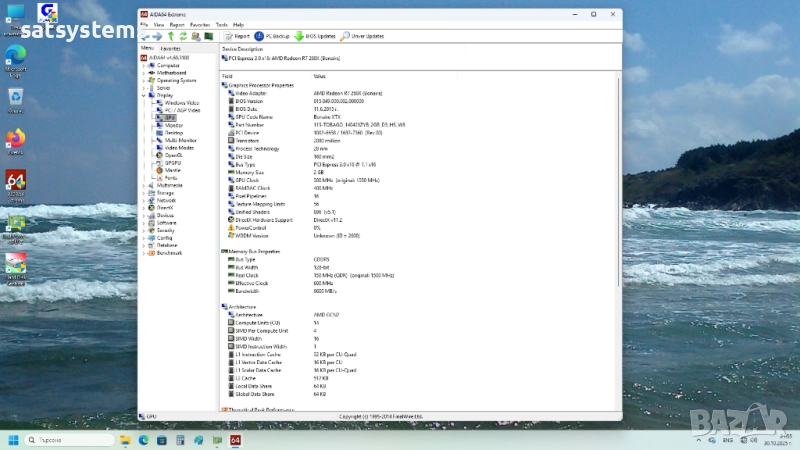Open the Tools menu
The height and width of the screenshot is (450, 800).
tap(221, 24)
